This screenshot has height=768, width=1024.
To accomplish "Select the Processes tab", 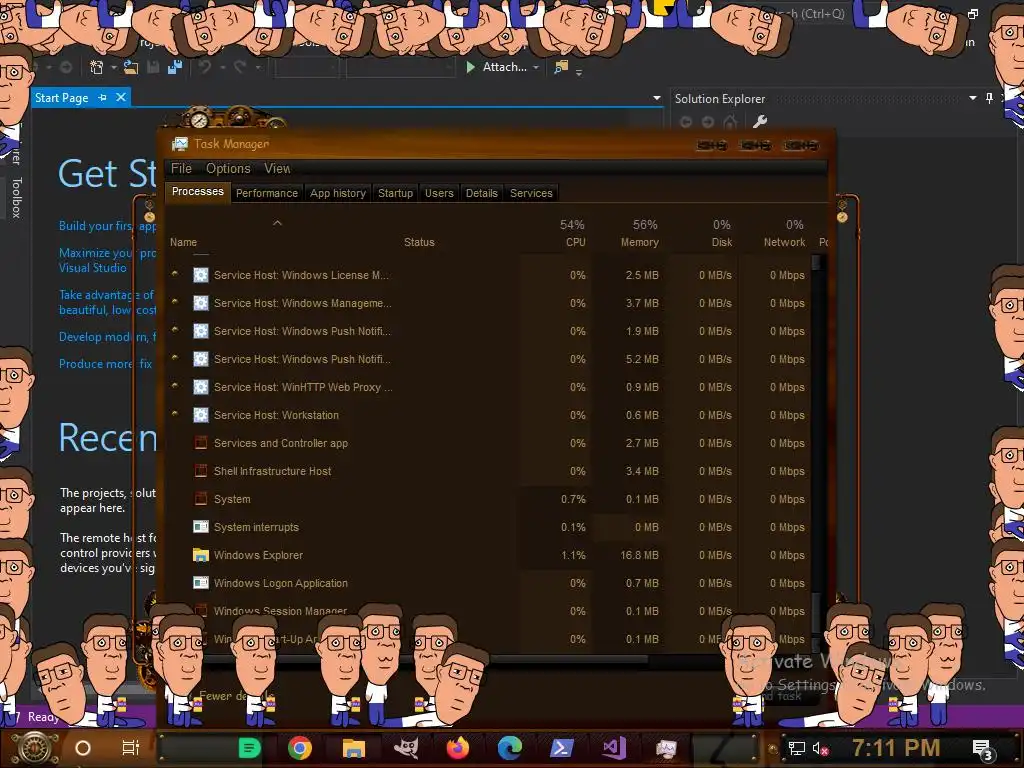I will click(198, 191).
